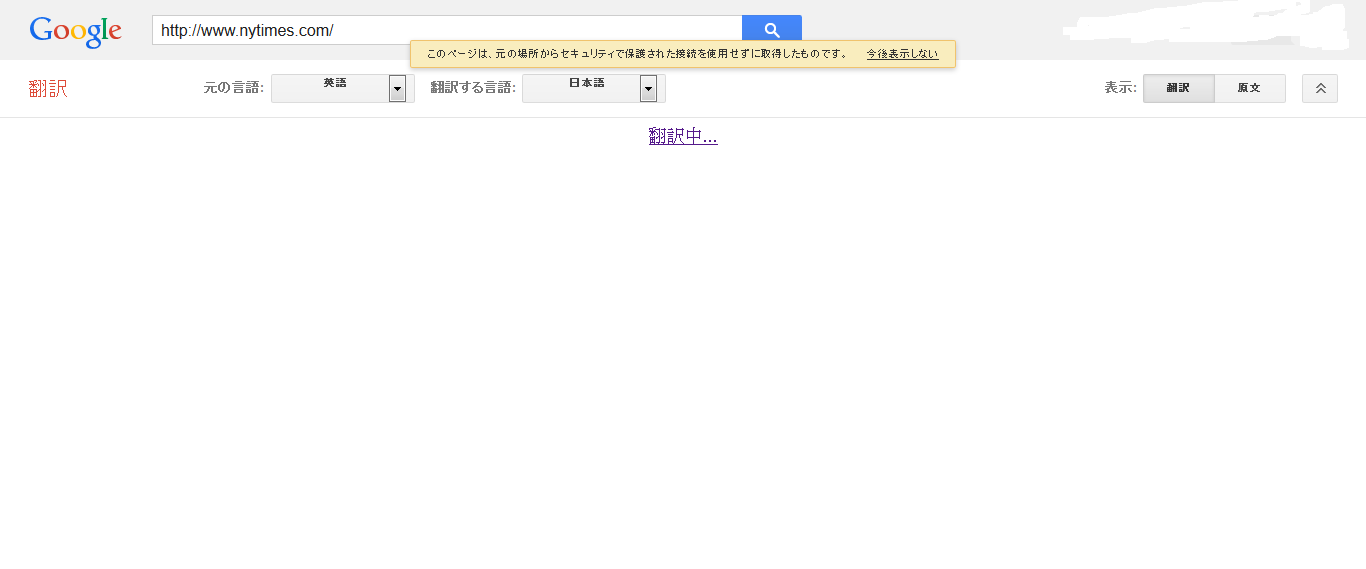Click the 翻訳中... link
Image resolution: width=1366 pixels, height=569 pixels.
tap(683, 137)
